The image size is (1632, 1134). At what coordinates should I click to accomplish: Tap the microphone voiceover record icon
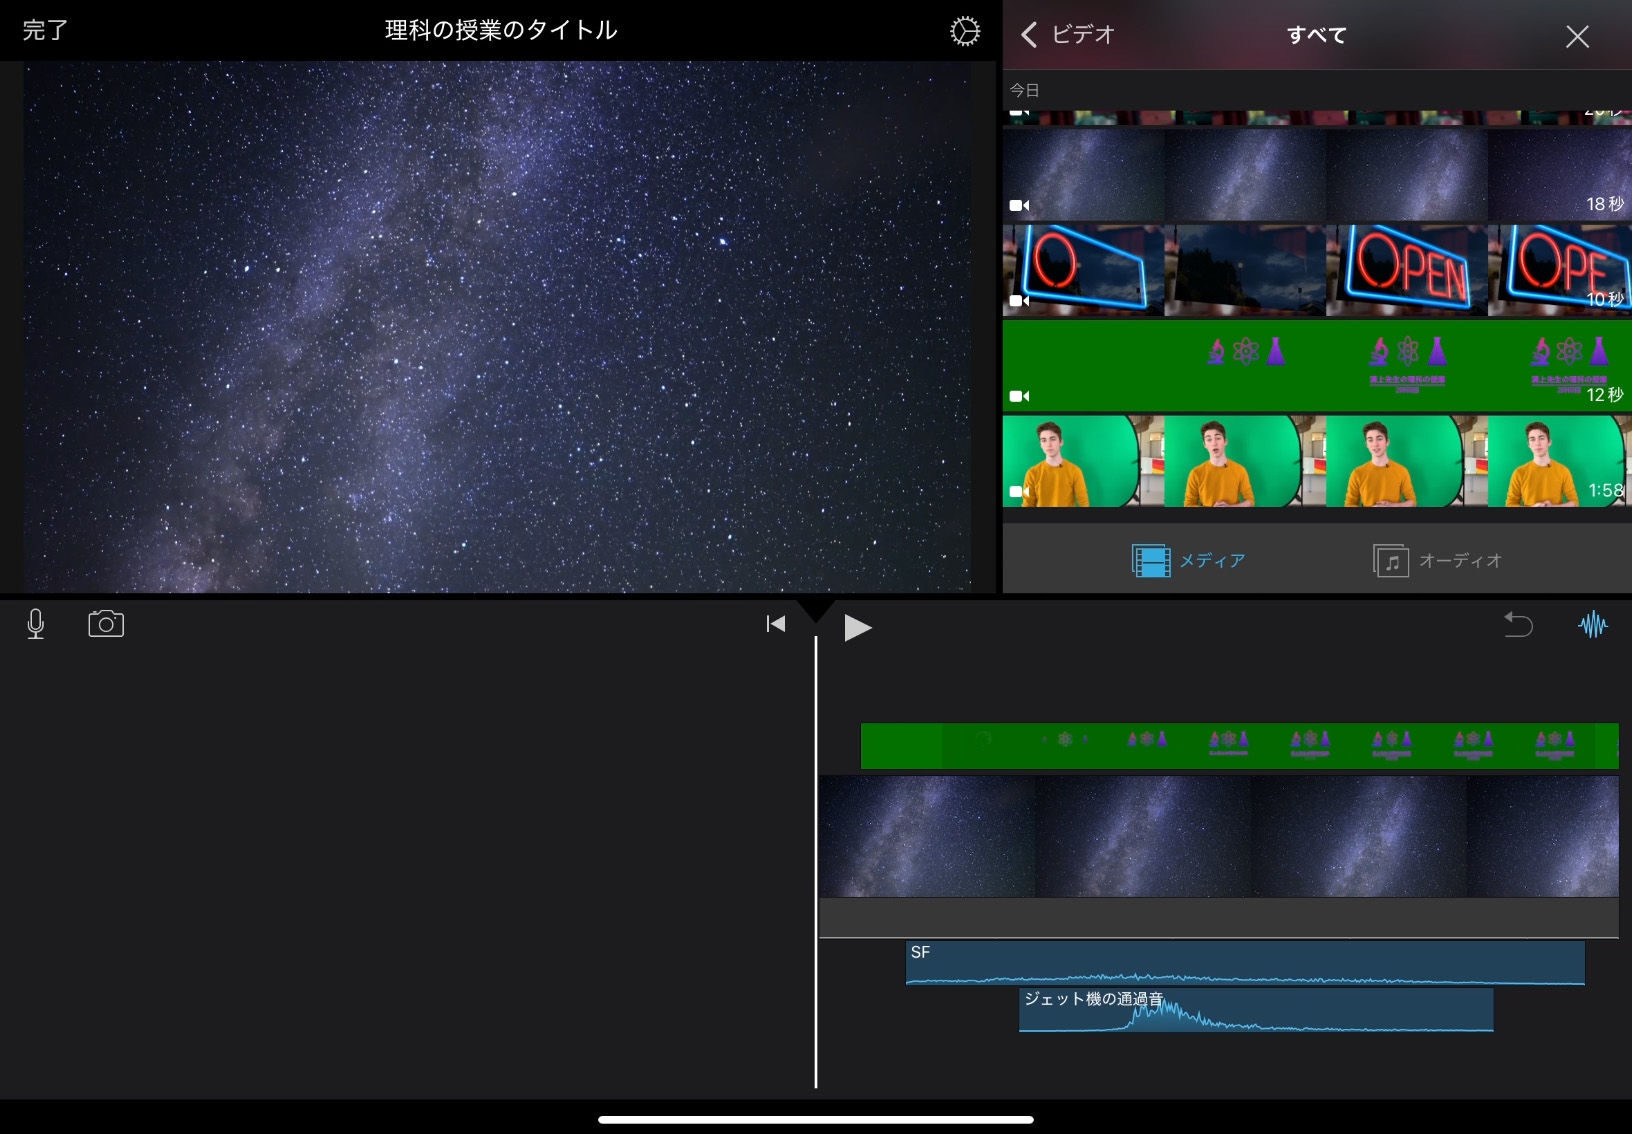36,624
